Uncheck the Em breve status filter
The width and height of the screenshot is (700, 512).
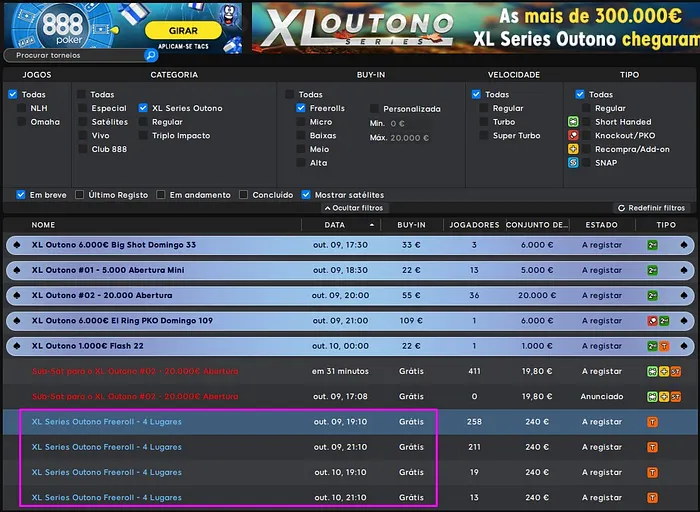(21, 195)
